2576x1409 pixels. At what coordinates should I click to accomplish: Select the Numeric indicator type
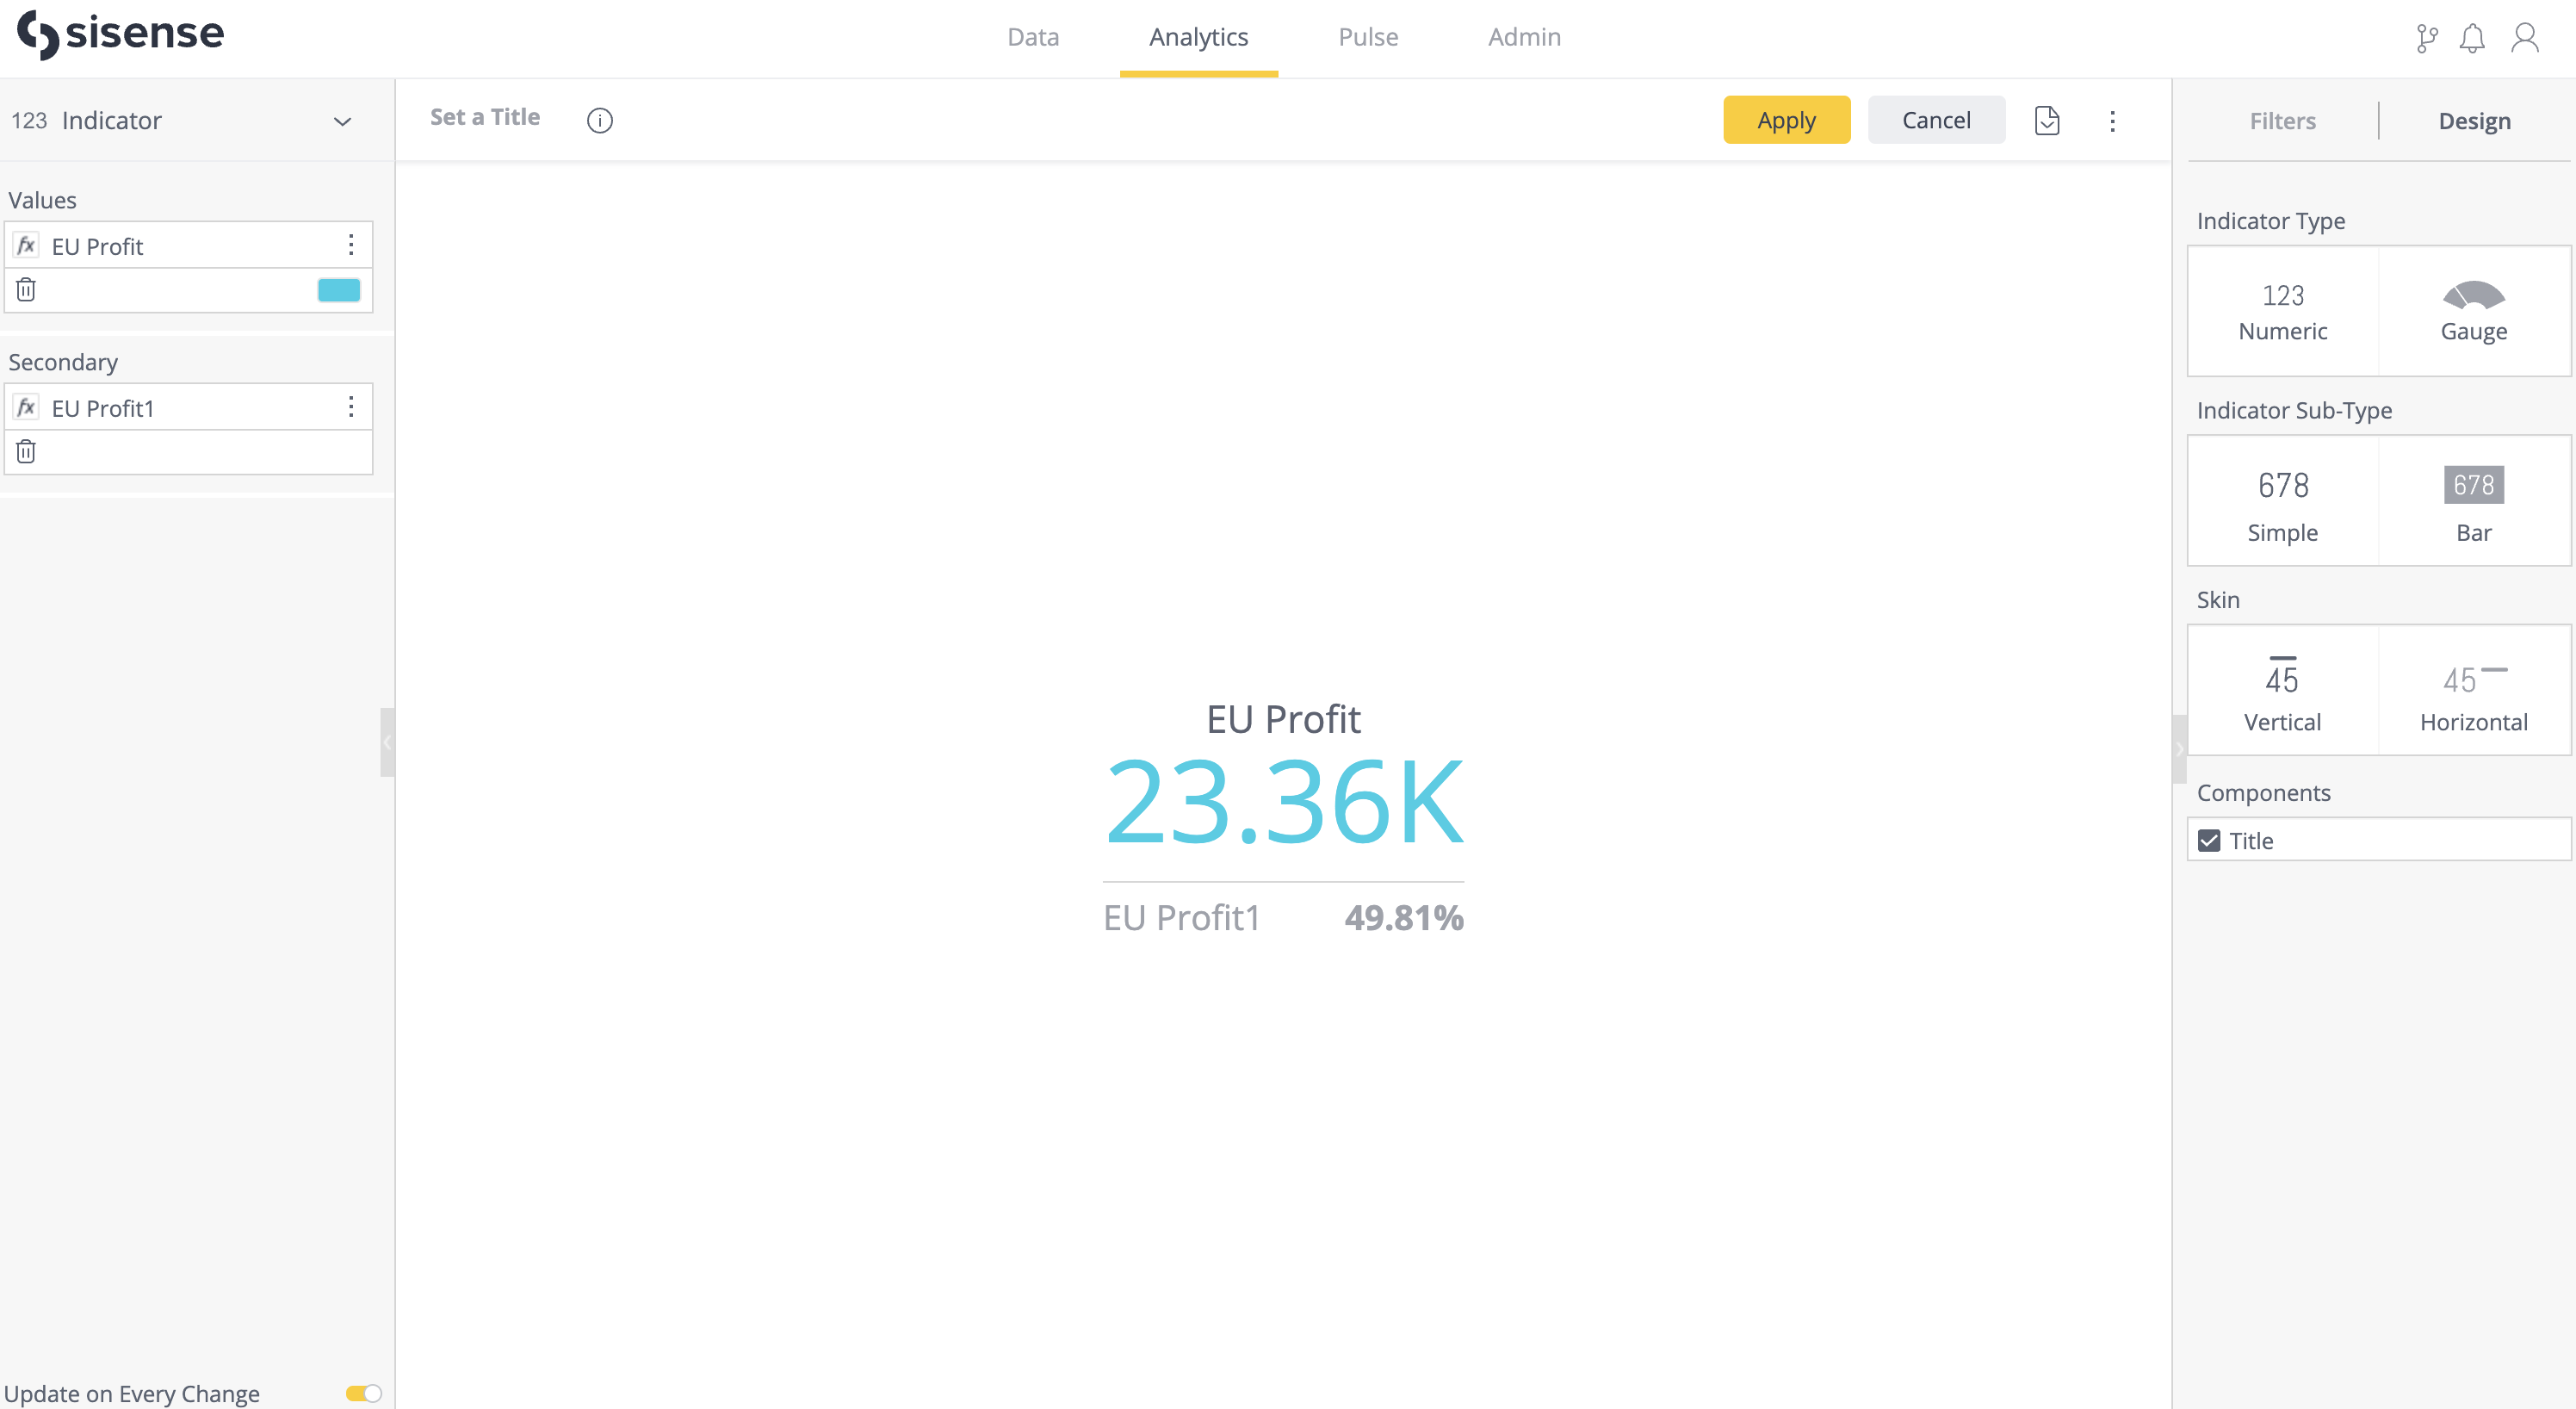tap(2283, 311)
